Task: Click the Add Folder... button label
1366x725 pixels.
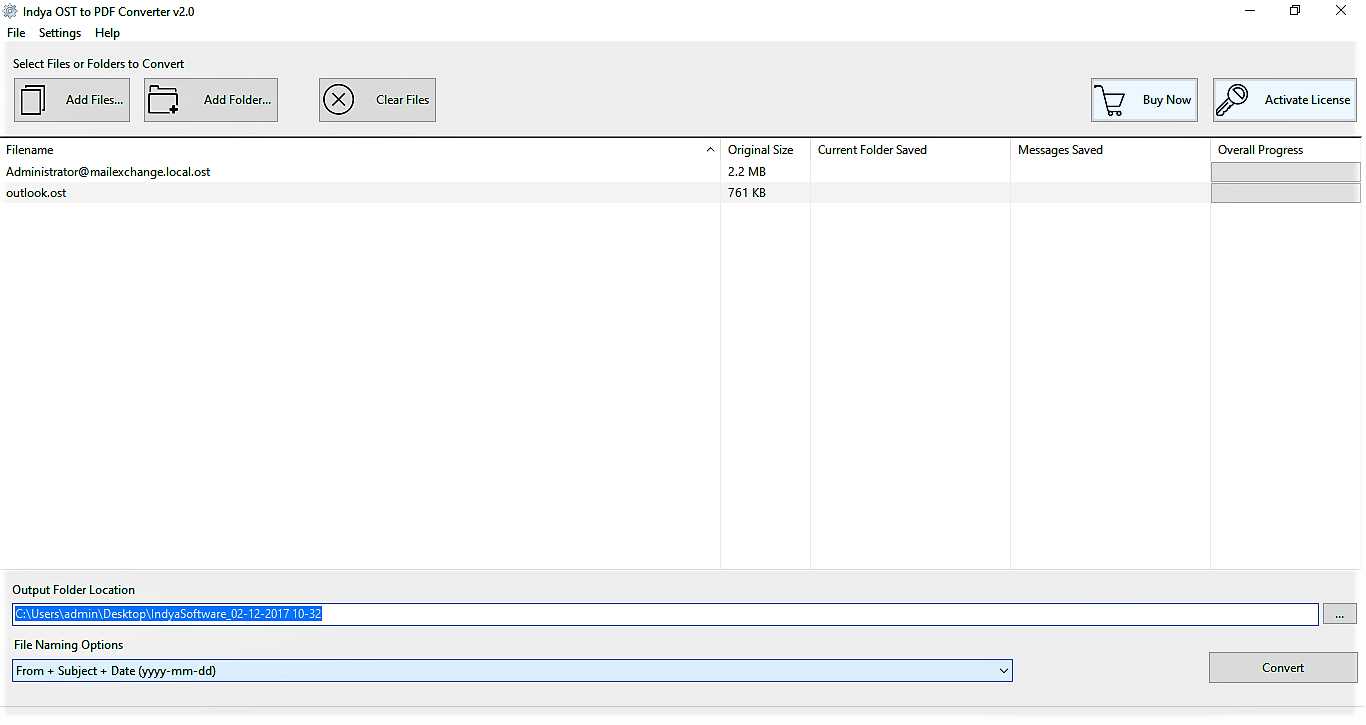Action: (x=237, y=100)
